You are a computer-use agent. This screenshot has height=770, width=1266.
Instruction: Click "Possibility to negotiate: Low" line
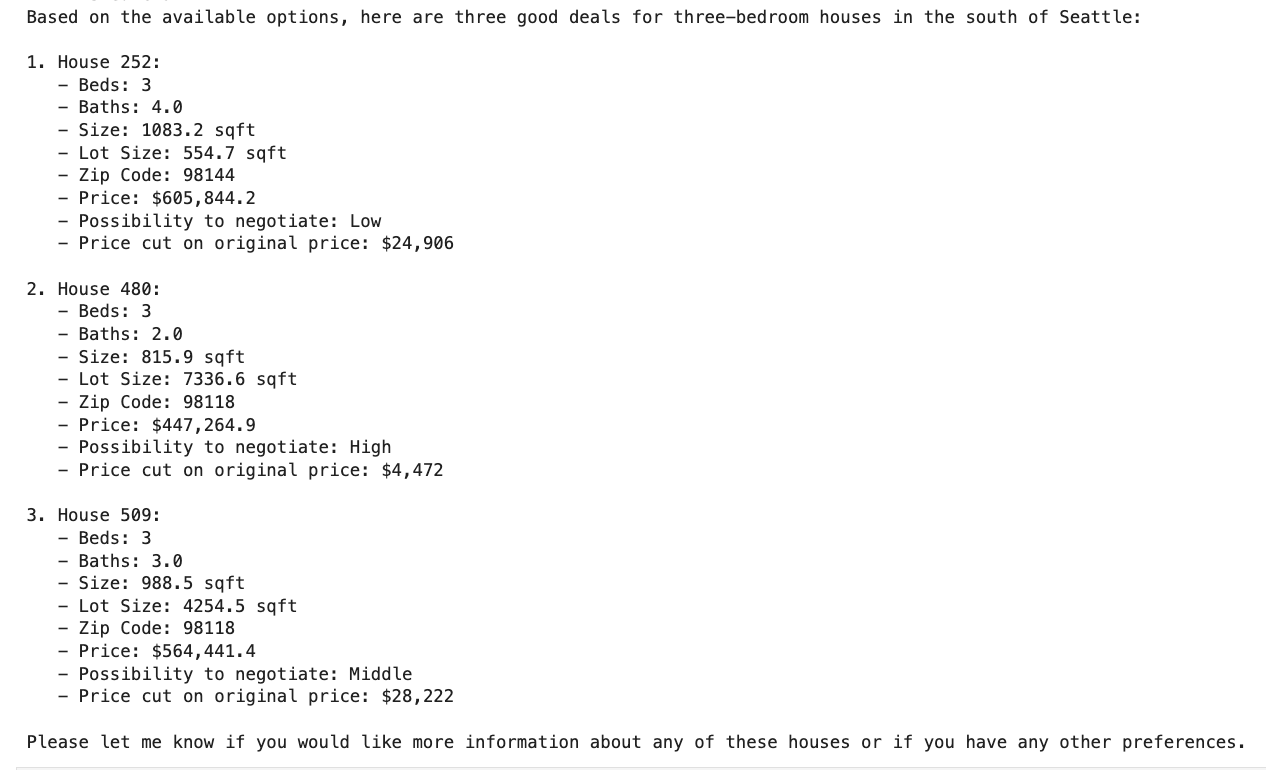point(229,221)
